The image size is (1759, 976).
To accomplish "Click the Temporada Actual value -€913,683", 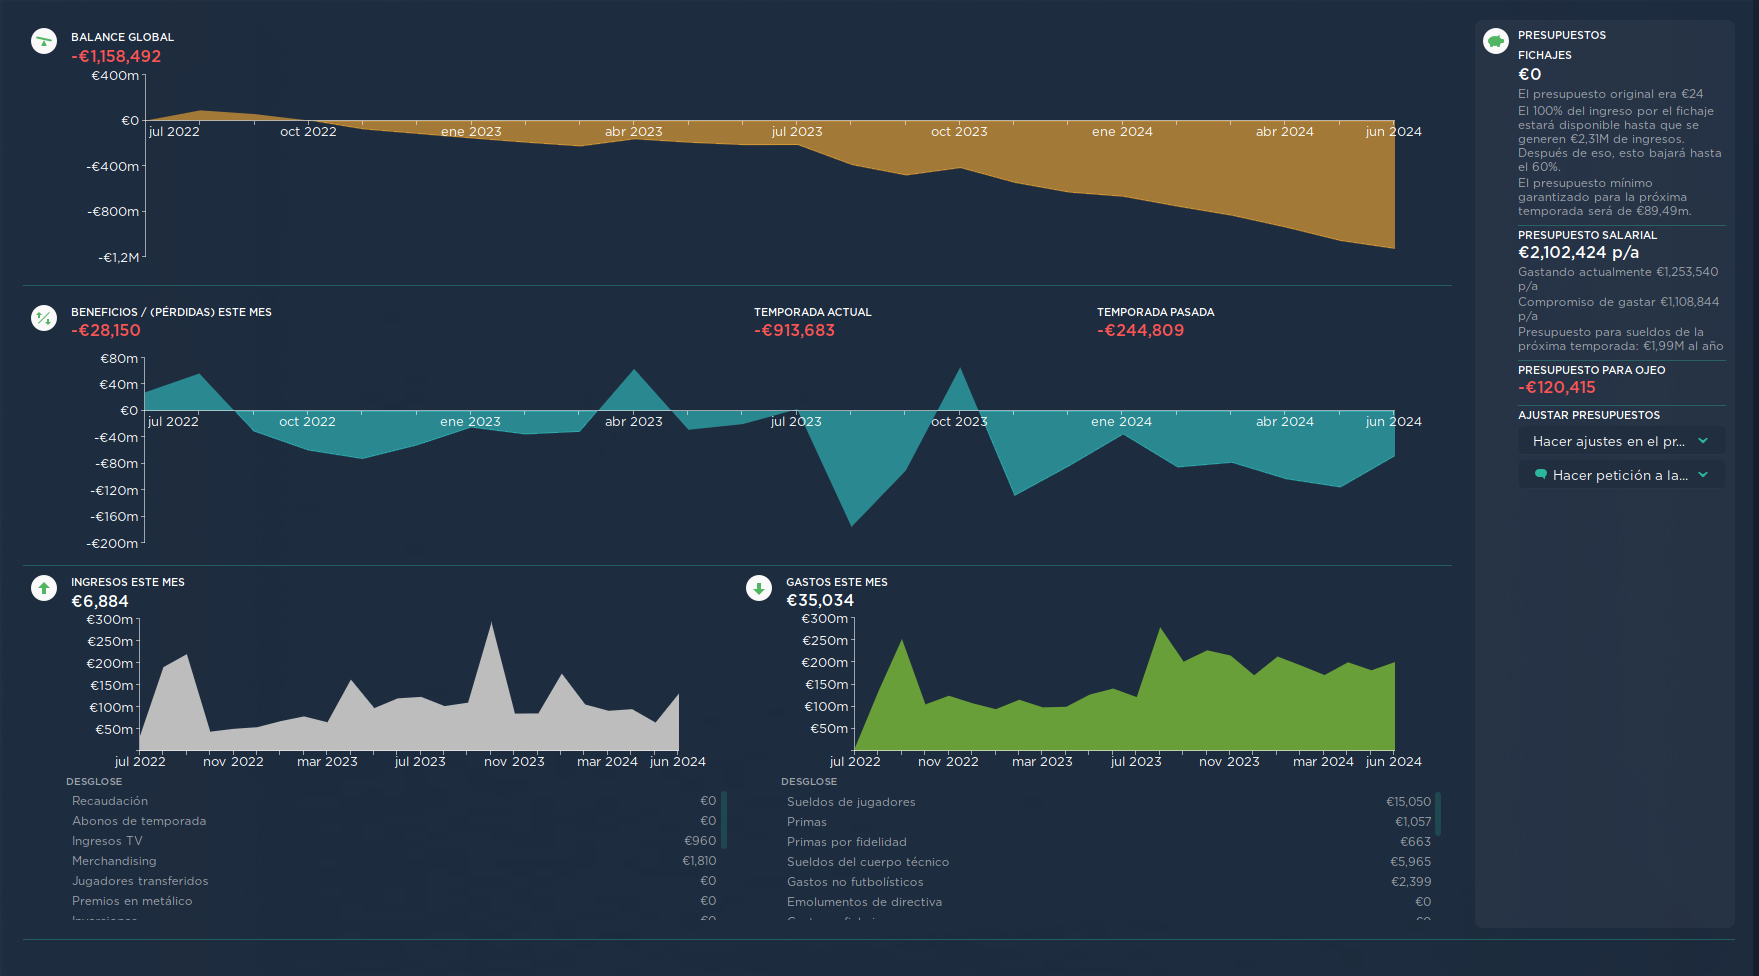I will coord(794,330).
